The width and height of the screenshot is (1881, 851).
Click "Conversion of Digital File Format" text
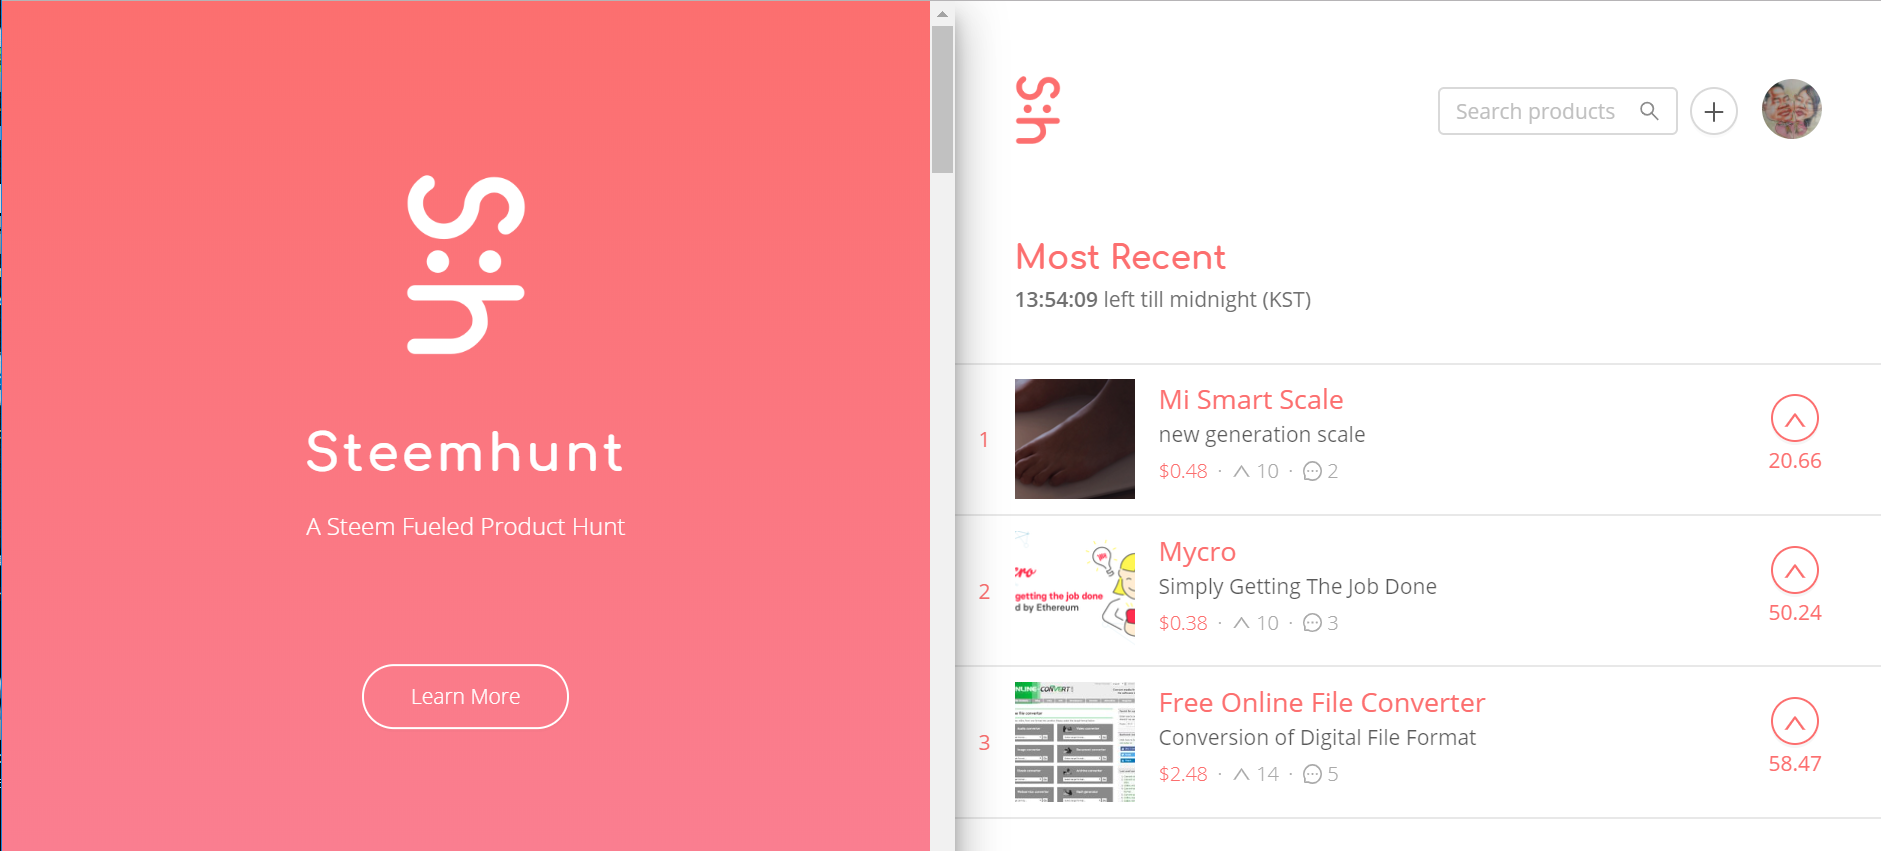pos(1317,738)
